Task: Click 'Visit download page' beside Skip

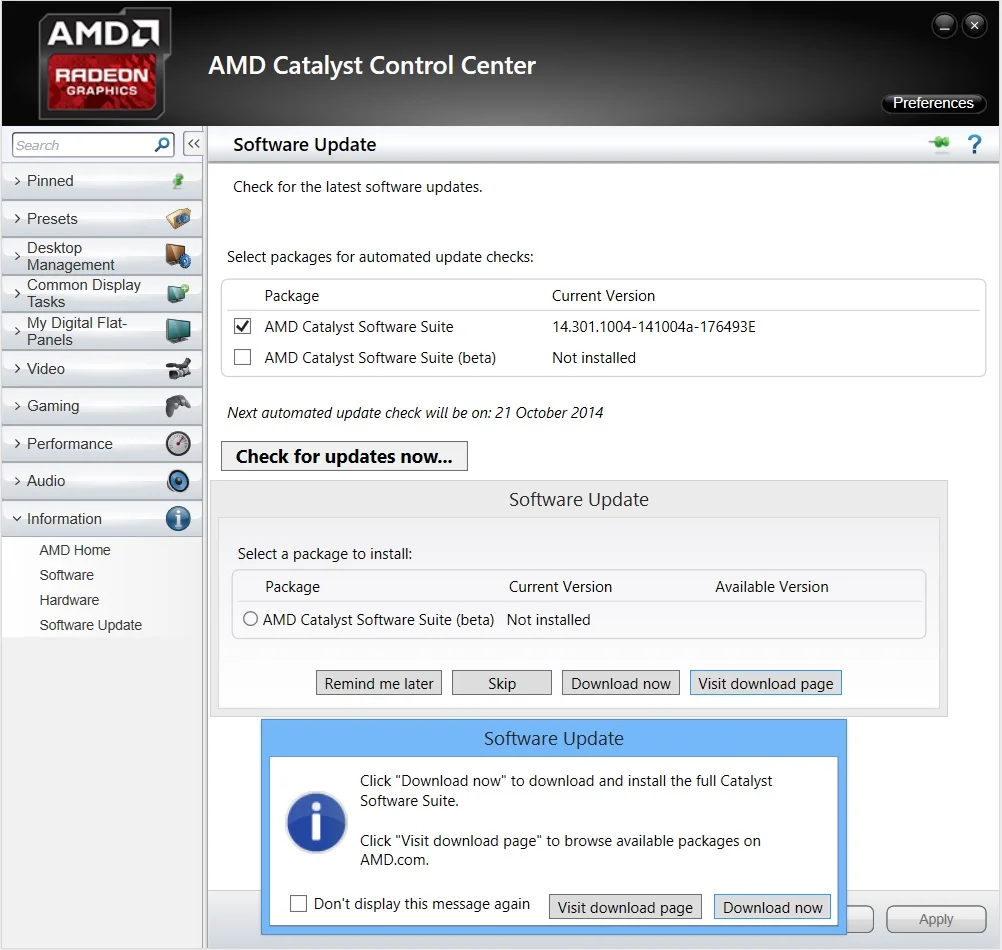Action: (x=766, y=683)
